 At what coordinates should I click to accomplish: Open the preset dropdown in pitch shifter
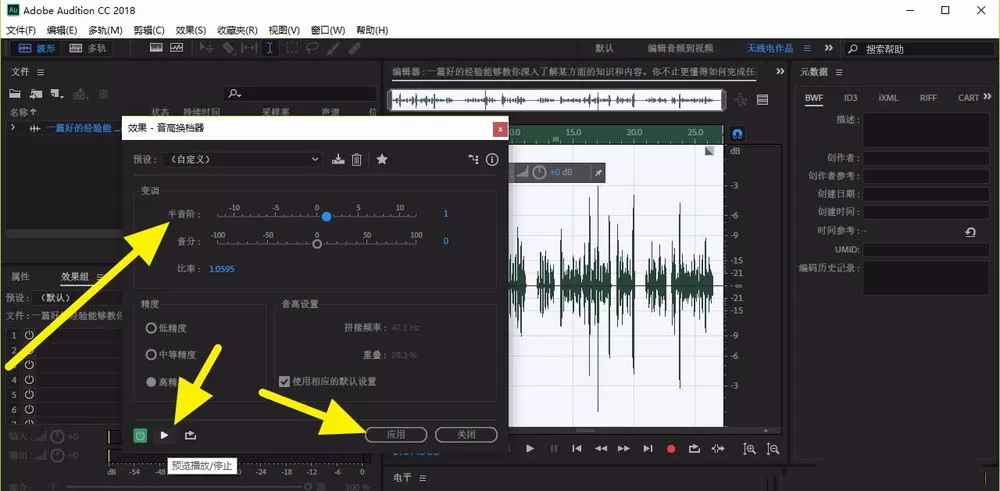(242, 159)
